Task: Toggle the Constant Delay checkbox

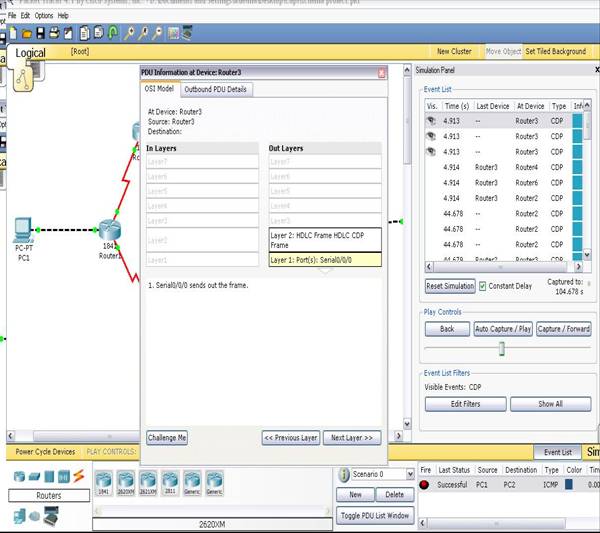Action: coord(483,286)
